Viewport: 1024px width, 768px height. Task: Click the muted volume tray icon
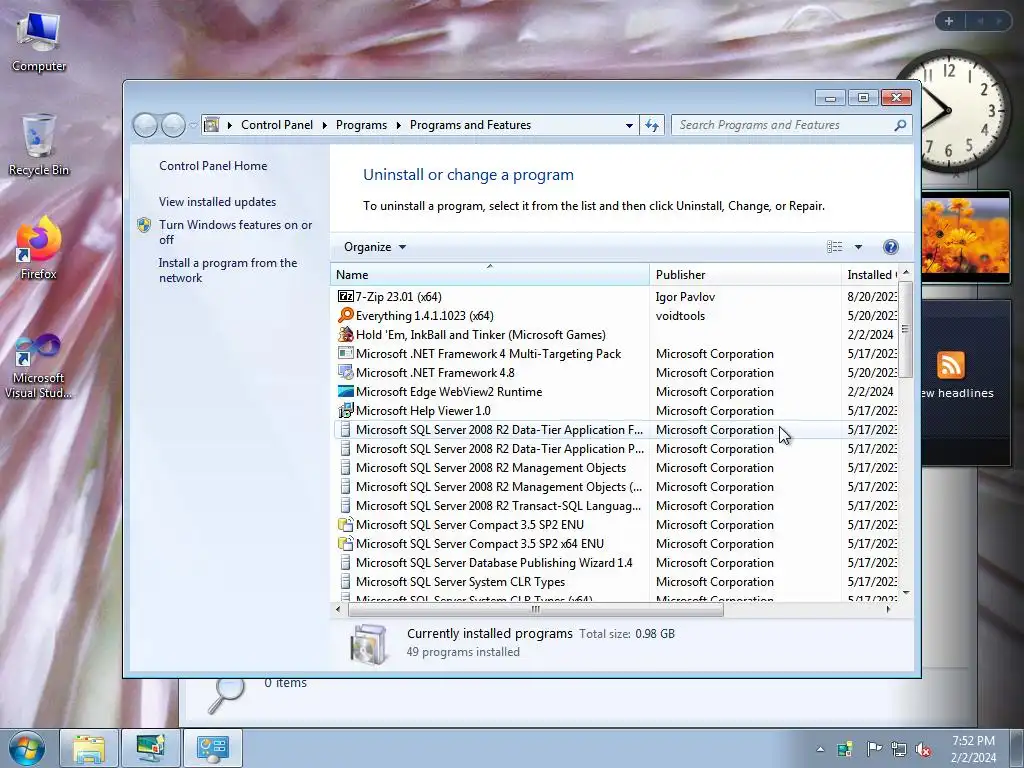tap(923, 750)
